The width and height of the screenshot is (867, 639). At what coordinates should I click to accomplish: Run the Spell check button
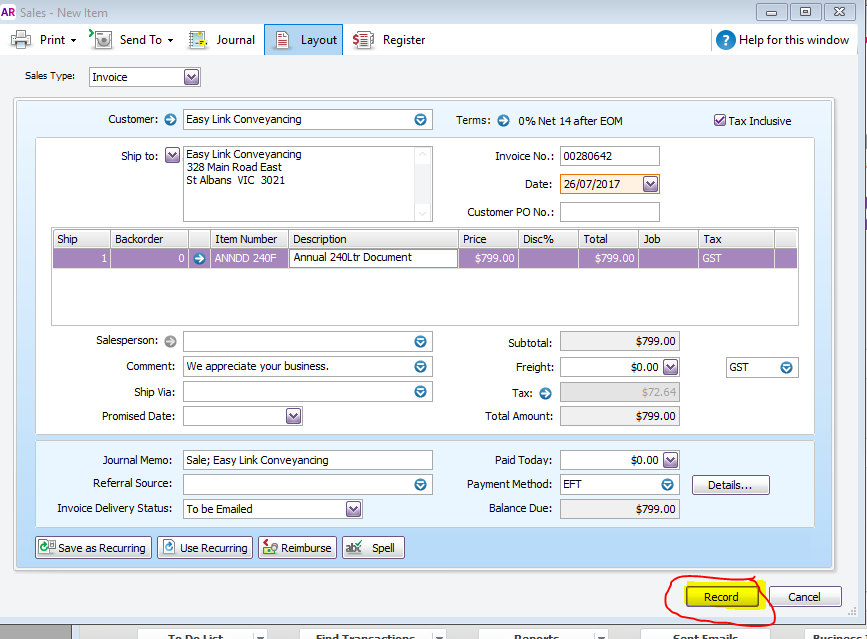(373, 547)
